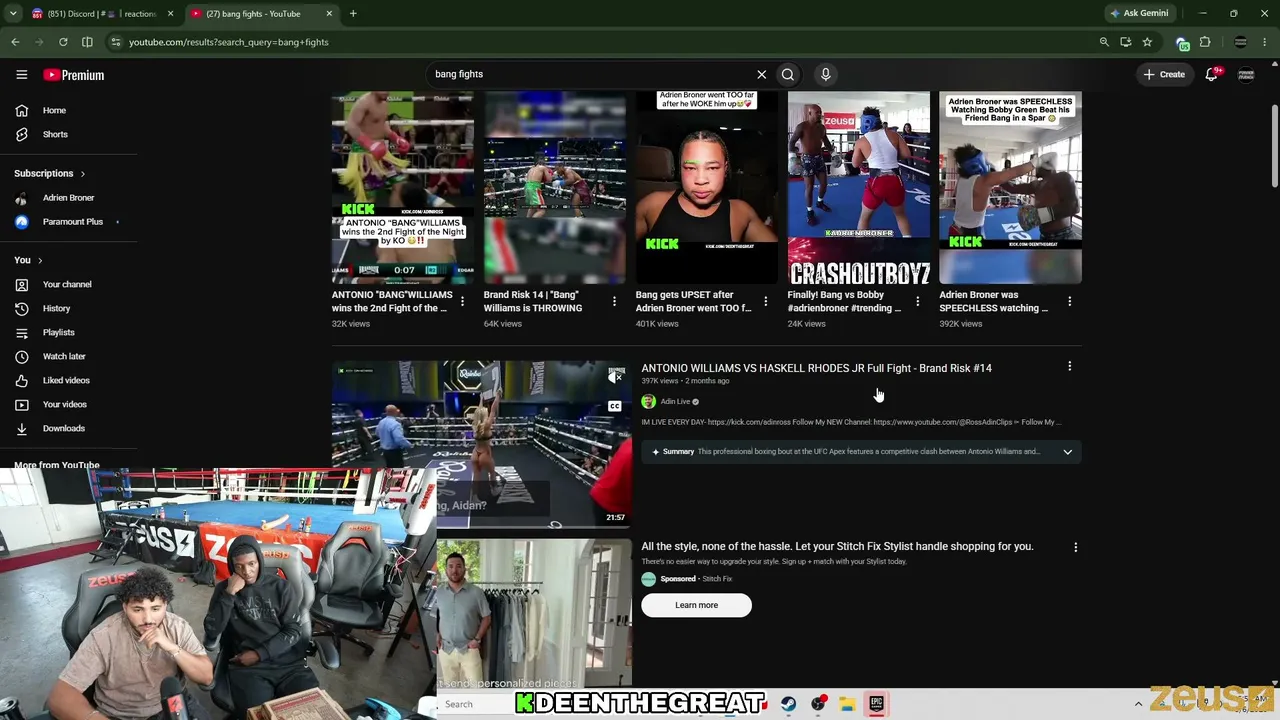Clear the search box with the X

(x=762, y=74)
